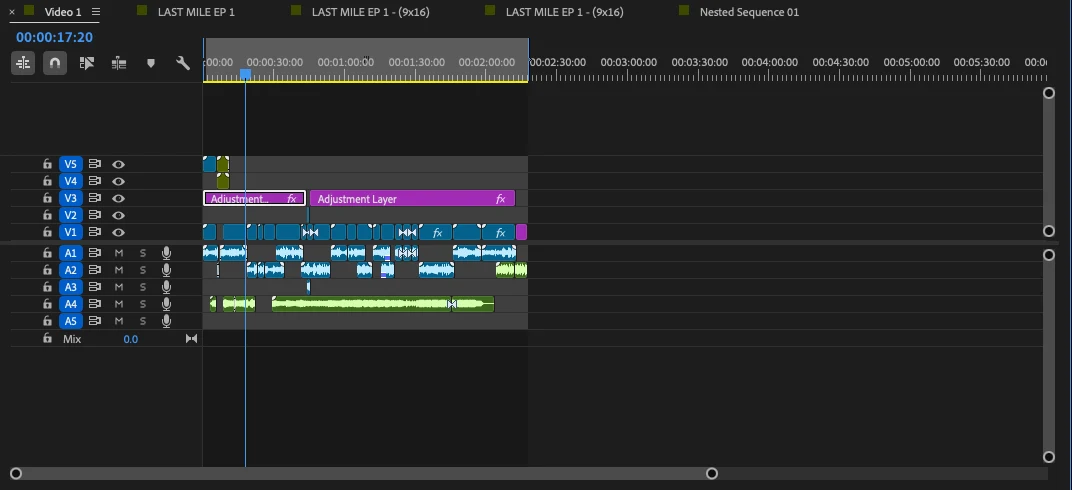The width and height of the screenshot is (1072, 490).
Task: Open the Video 1 panel menu
Action: point(96,12)
